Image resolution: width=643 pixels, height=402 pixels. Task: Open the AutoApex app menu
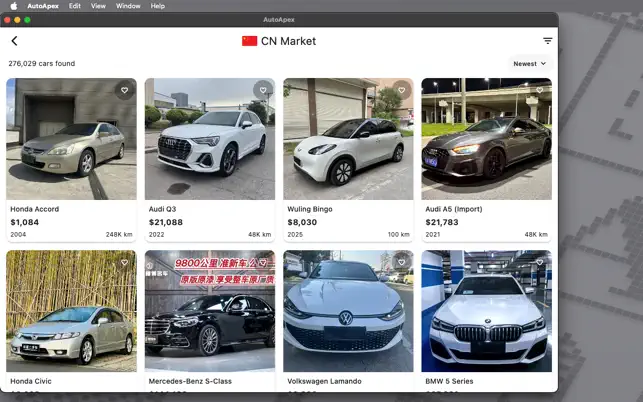tap(43, 6)
